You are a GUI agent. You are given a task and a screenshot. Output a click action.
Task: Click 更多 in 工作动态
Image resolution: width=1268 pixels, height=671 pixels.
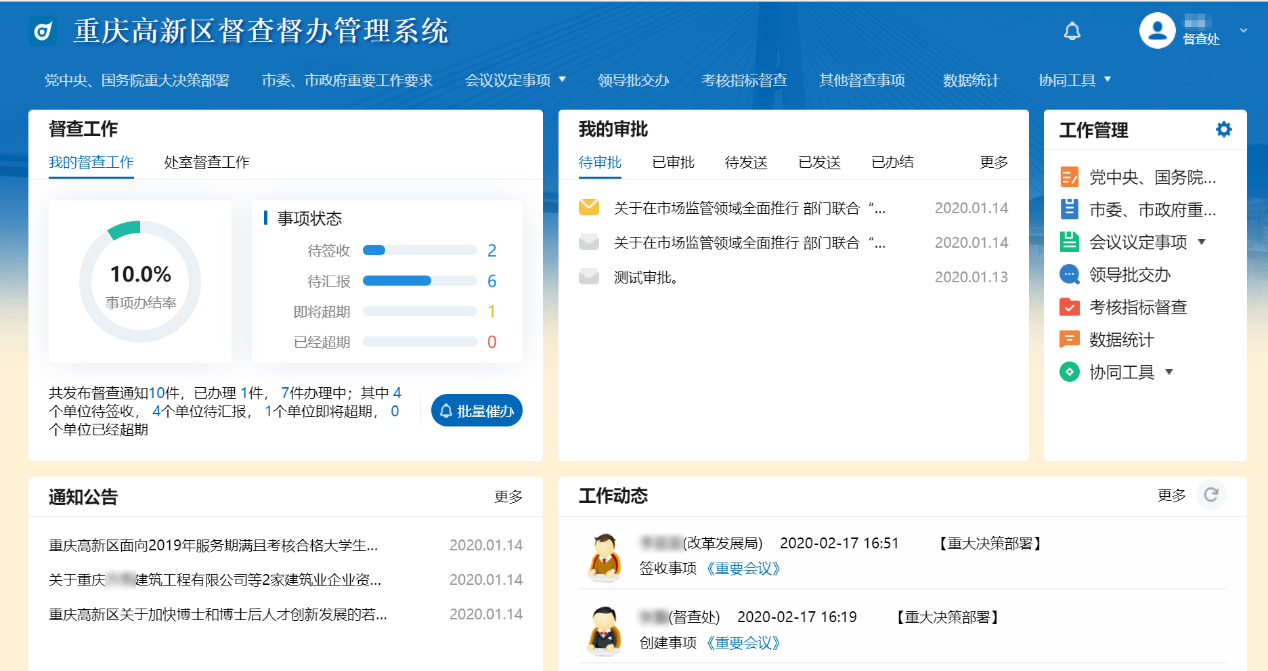tap(1172, 495)
